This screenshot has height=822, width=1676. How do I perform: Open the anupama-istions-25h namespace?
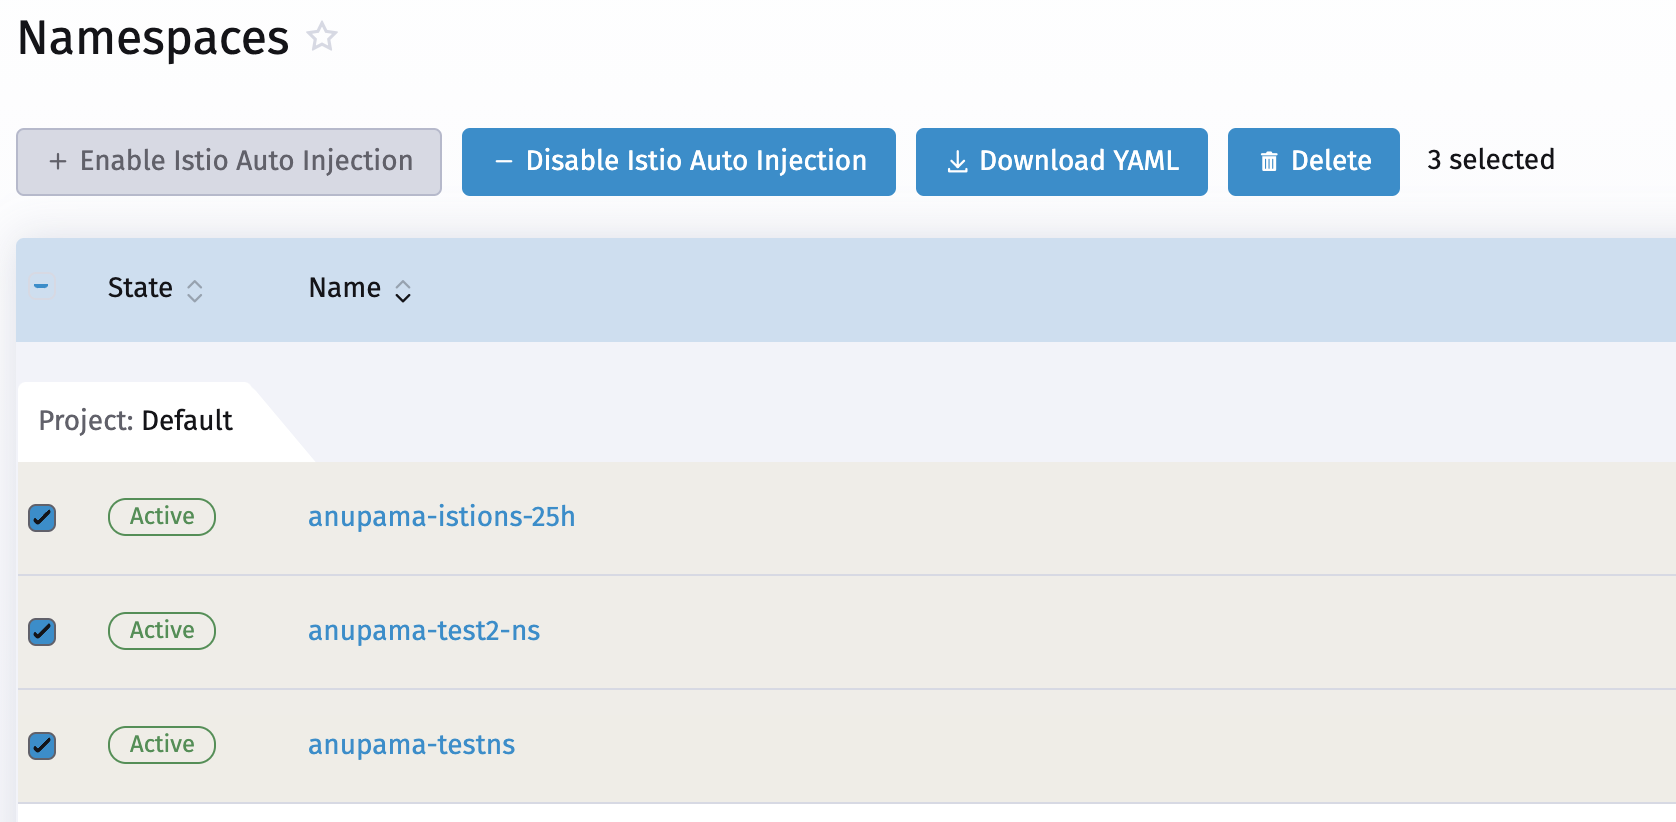coord(441,517)
